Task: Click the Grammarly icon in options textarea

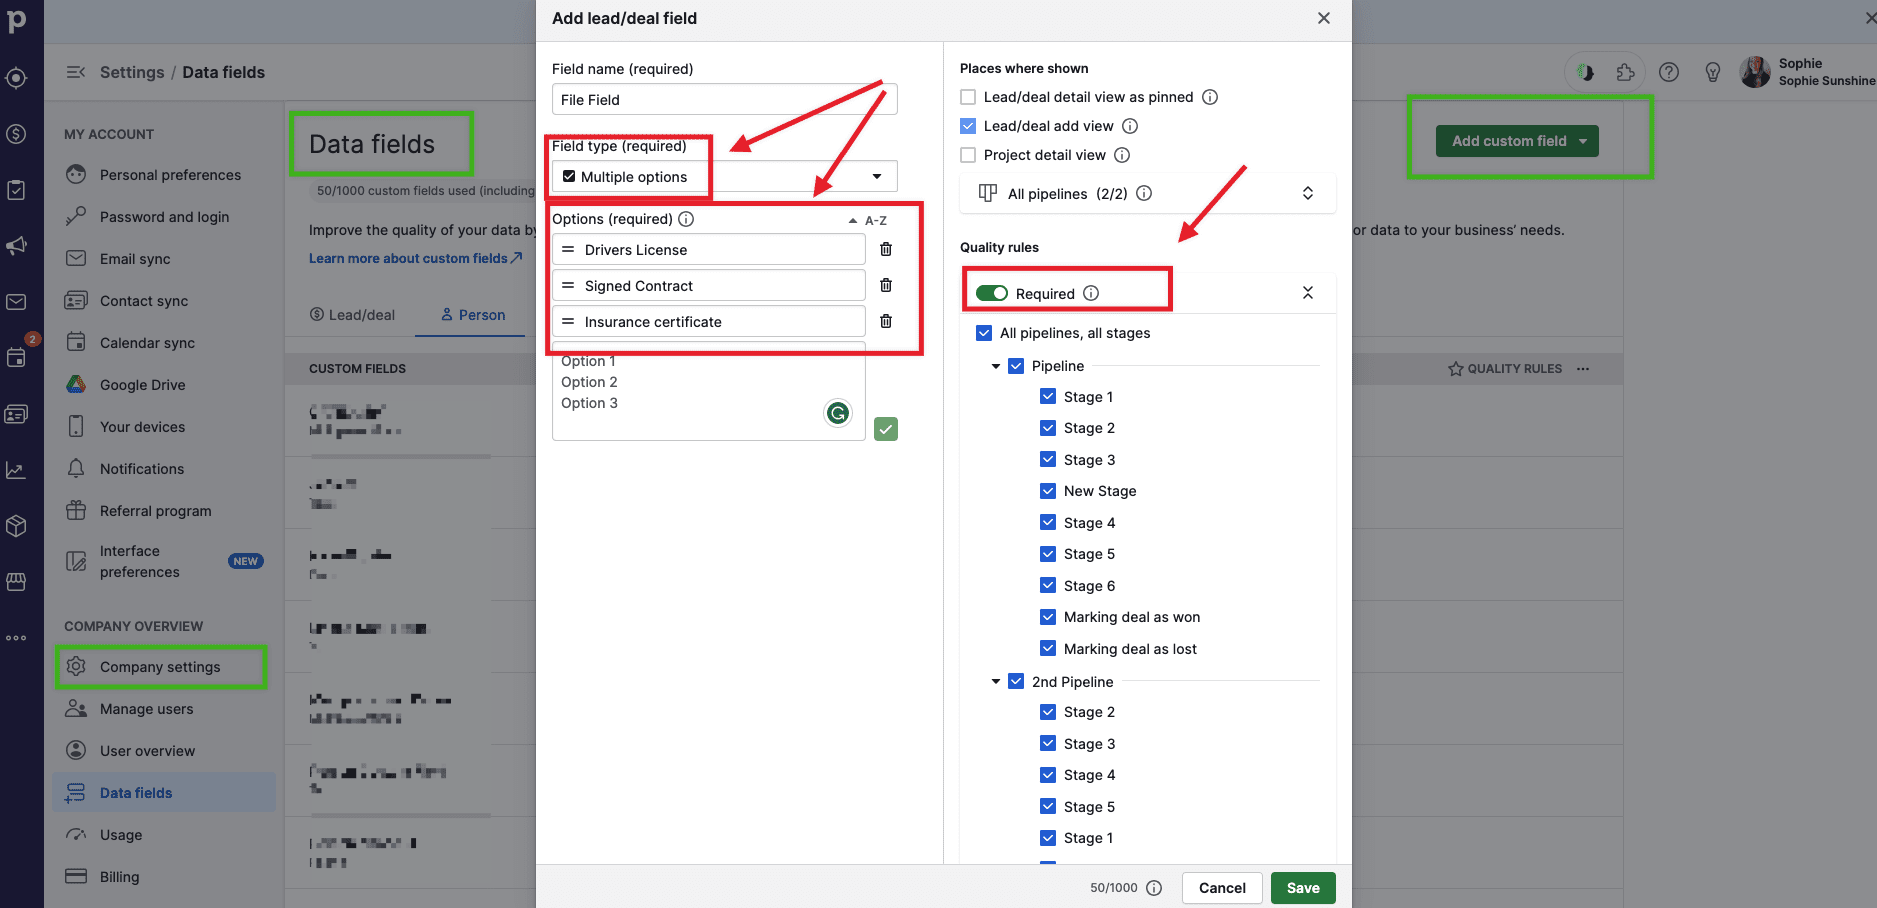Action: (837, 412)
